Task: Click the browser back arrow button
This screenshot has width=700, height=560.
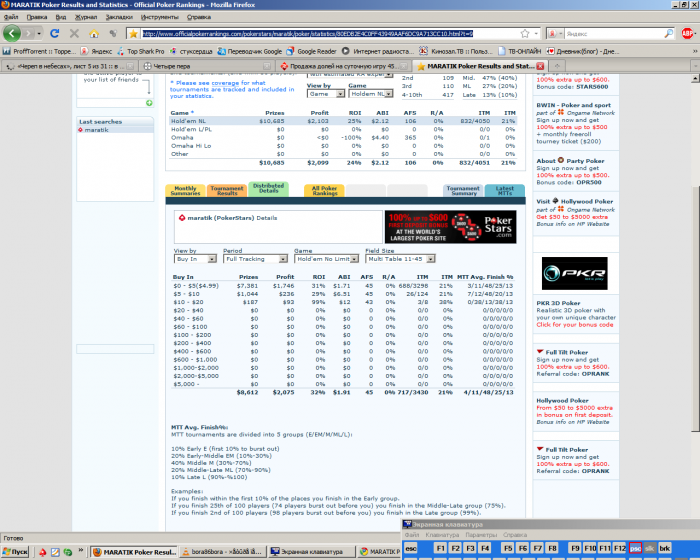Action: [12, 33]
